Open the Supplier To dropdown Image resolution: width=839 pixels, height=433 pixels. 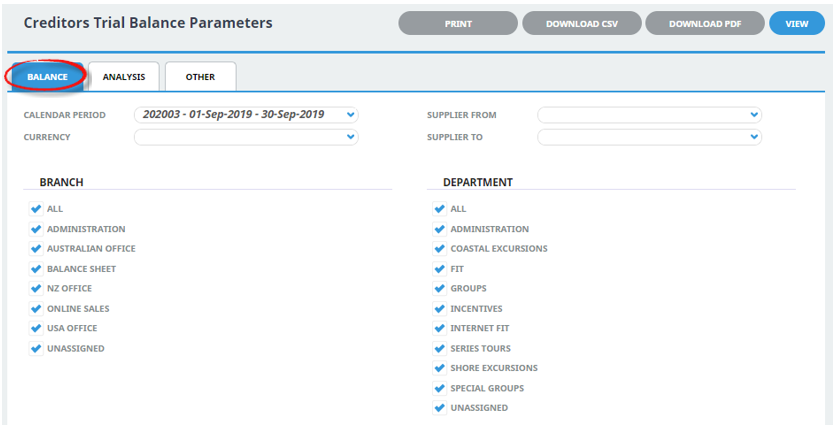pyautogui.click(x=754, y=137)
